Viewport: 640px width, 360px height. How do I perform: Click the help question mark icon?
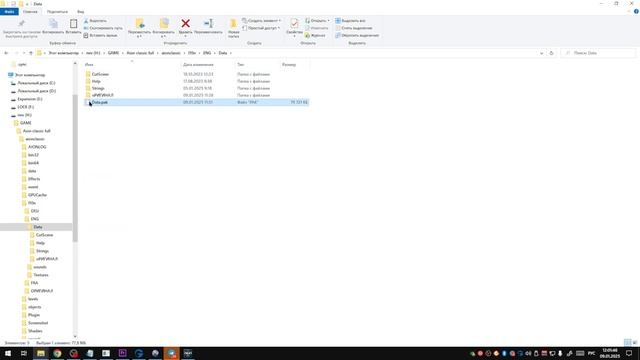point(636,11)
